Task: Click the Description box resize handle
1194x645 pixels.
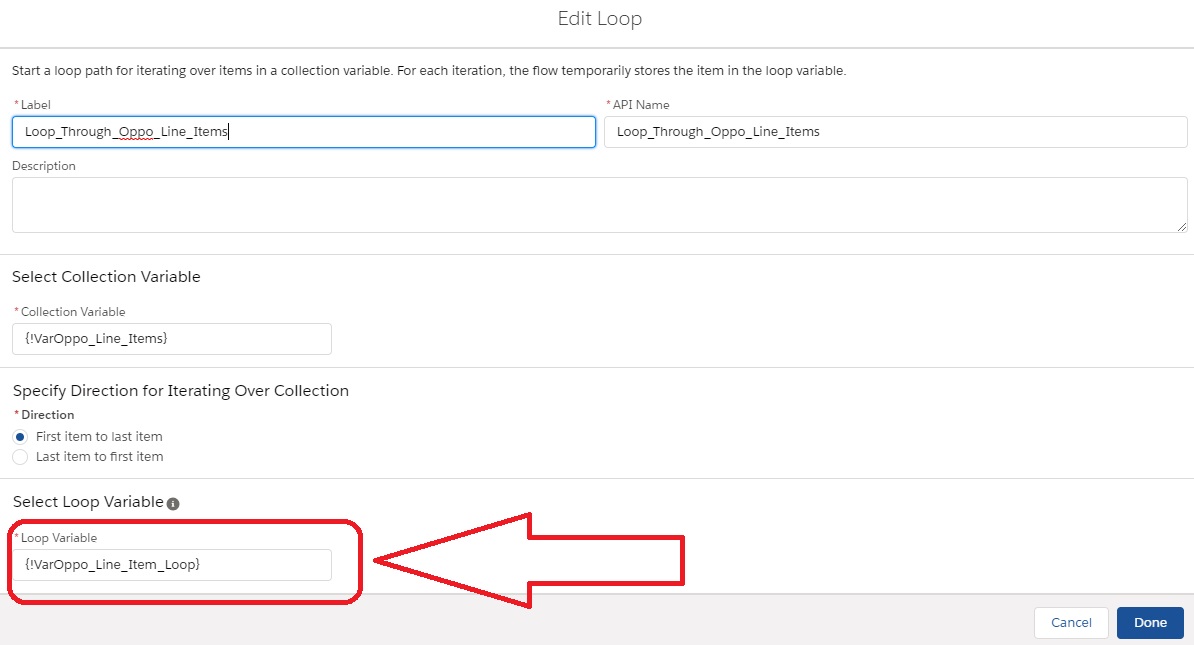Action: (1181, 226)
